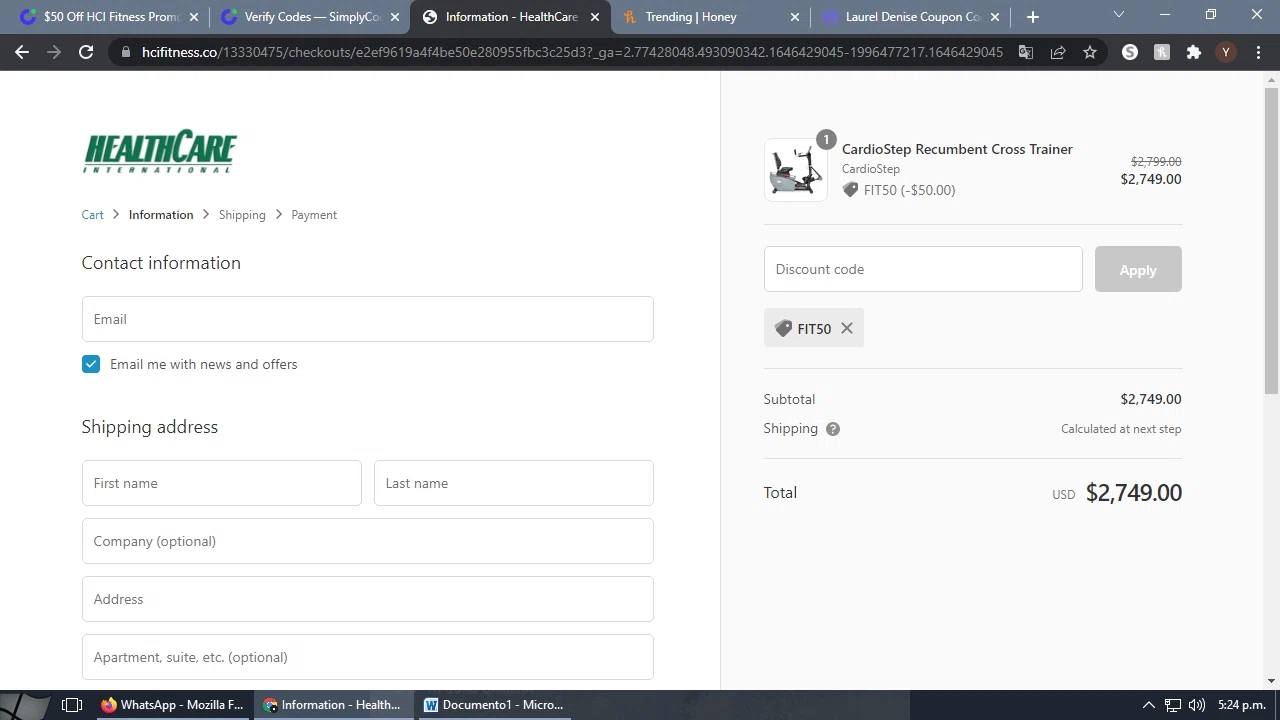This screenshot has height=720, width=1280.
Task: Focus the First name field
Action: click(x=222, y=483)
